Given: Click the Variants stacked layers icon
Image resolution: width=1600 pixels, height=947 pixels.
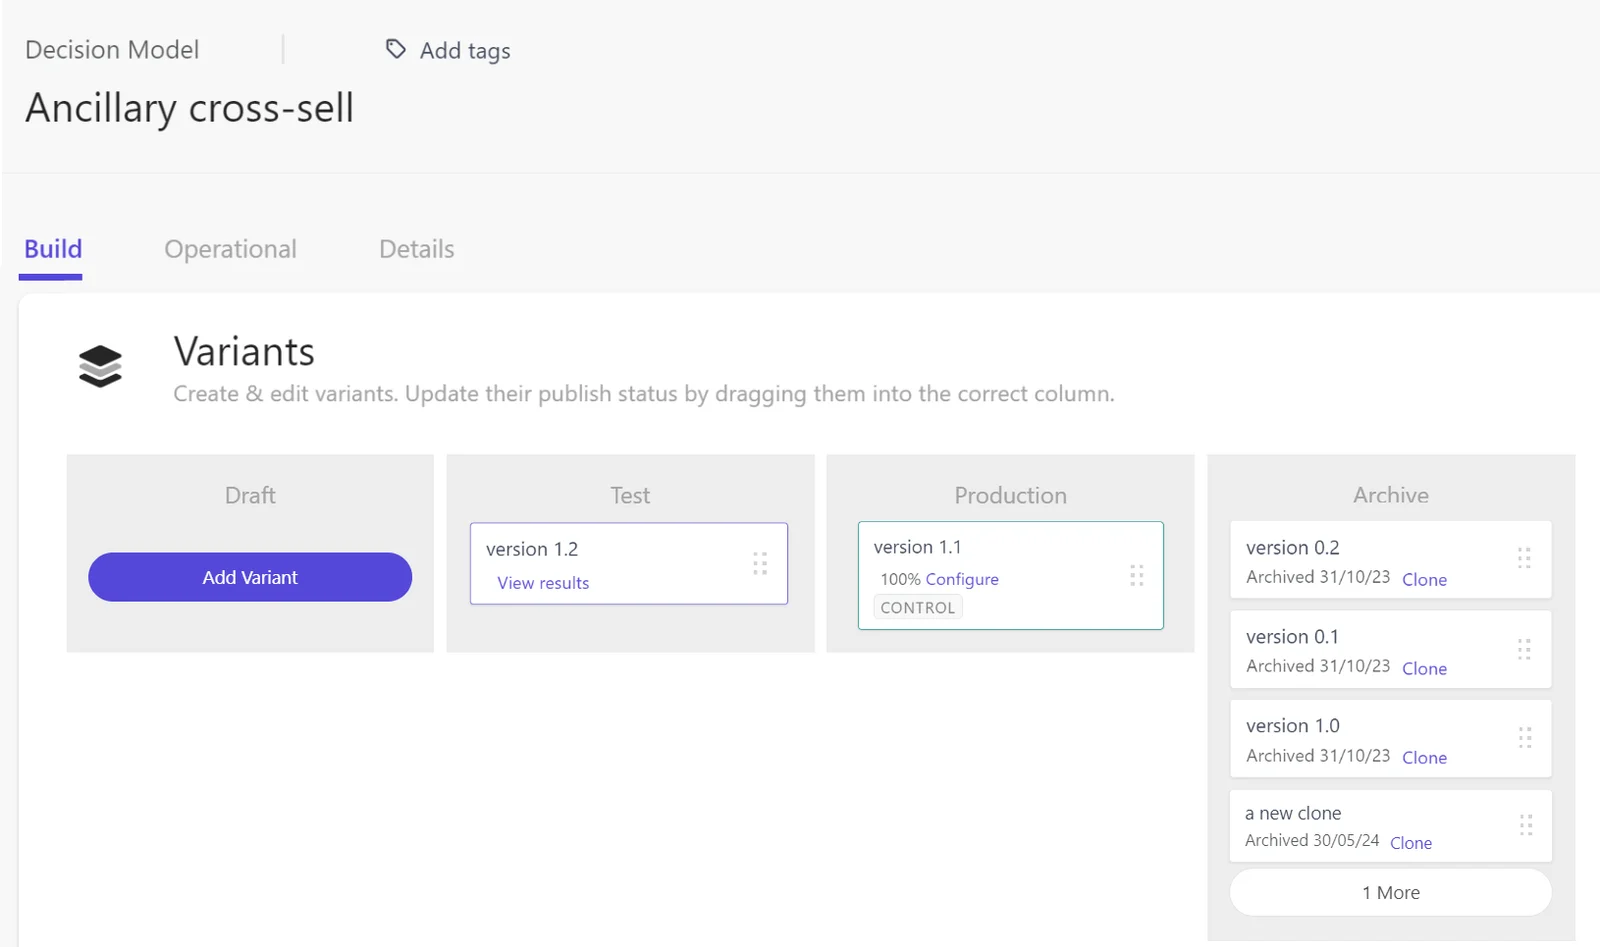Looking at the screenshot, I should 100,366.
